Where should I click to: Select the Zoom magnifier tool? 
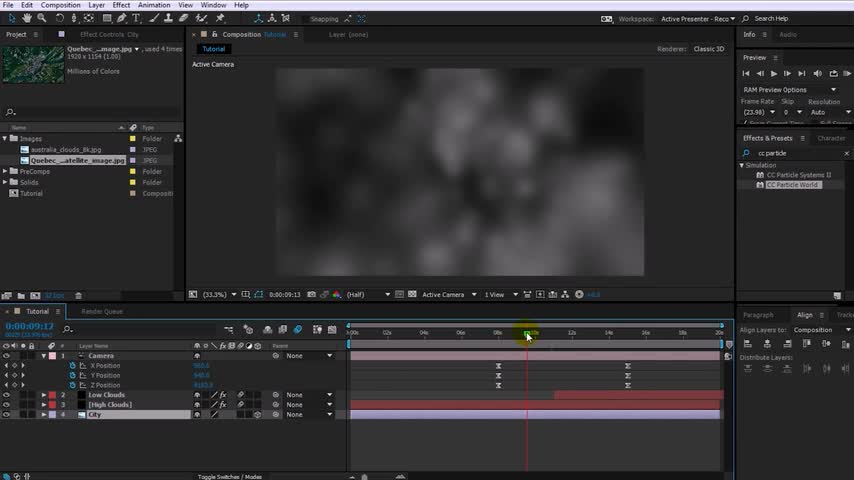[41, 19]
